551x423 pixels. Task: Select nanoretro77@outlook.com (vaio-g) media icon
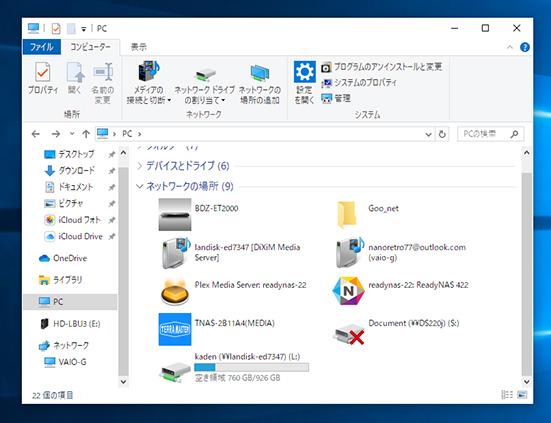tap(349, 253)
